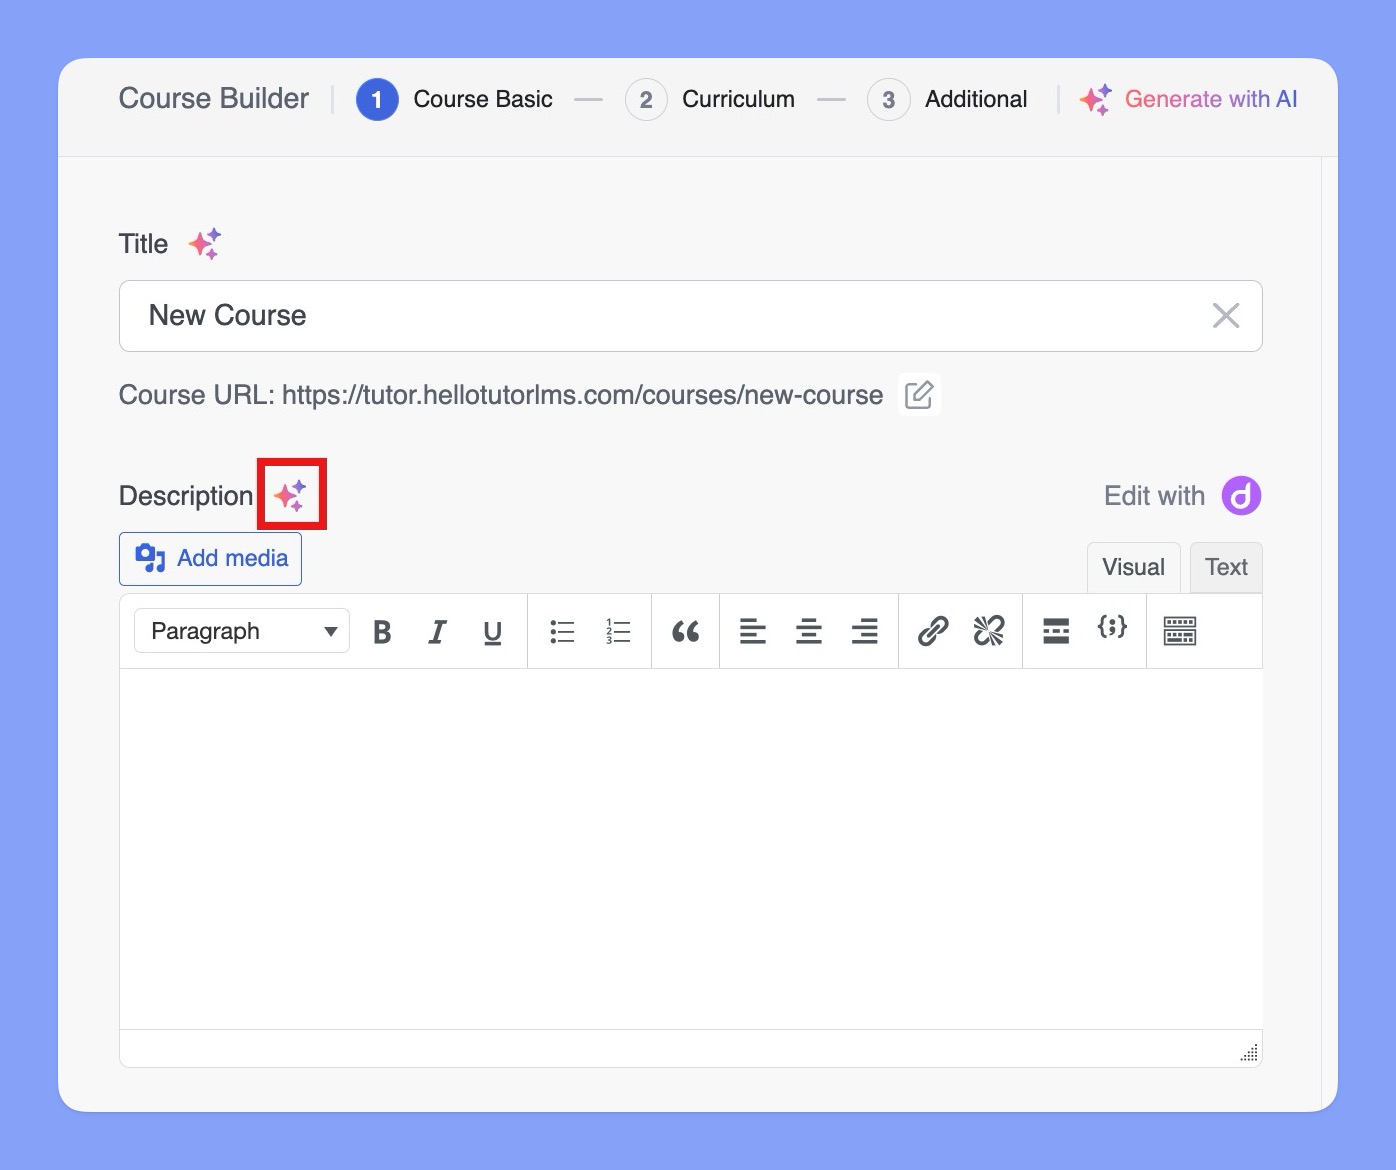Click the Course Builder heading
1396x1170 pixels.
coord(214,98)
